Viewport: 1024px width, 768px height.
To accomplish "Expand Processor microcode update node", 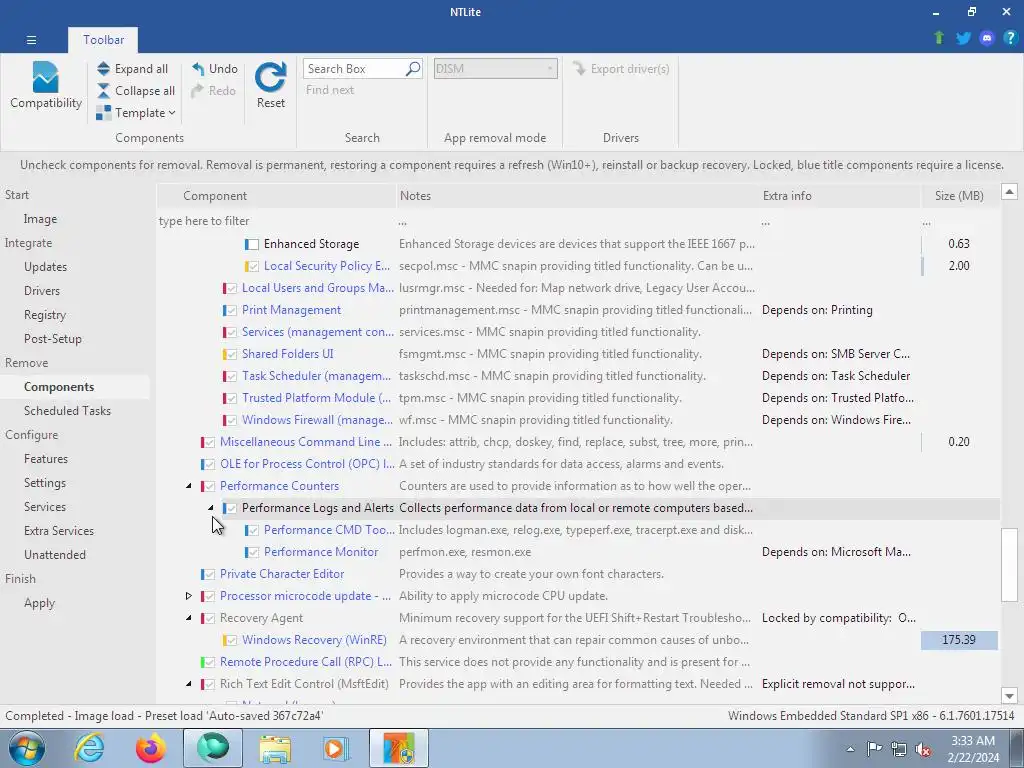I will (189, 596).
